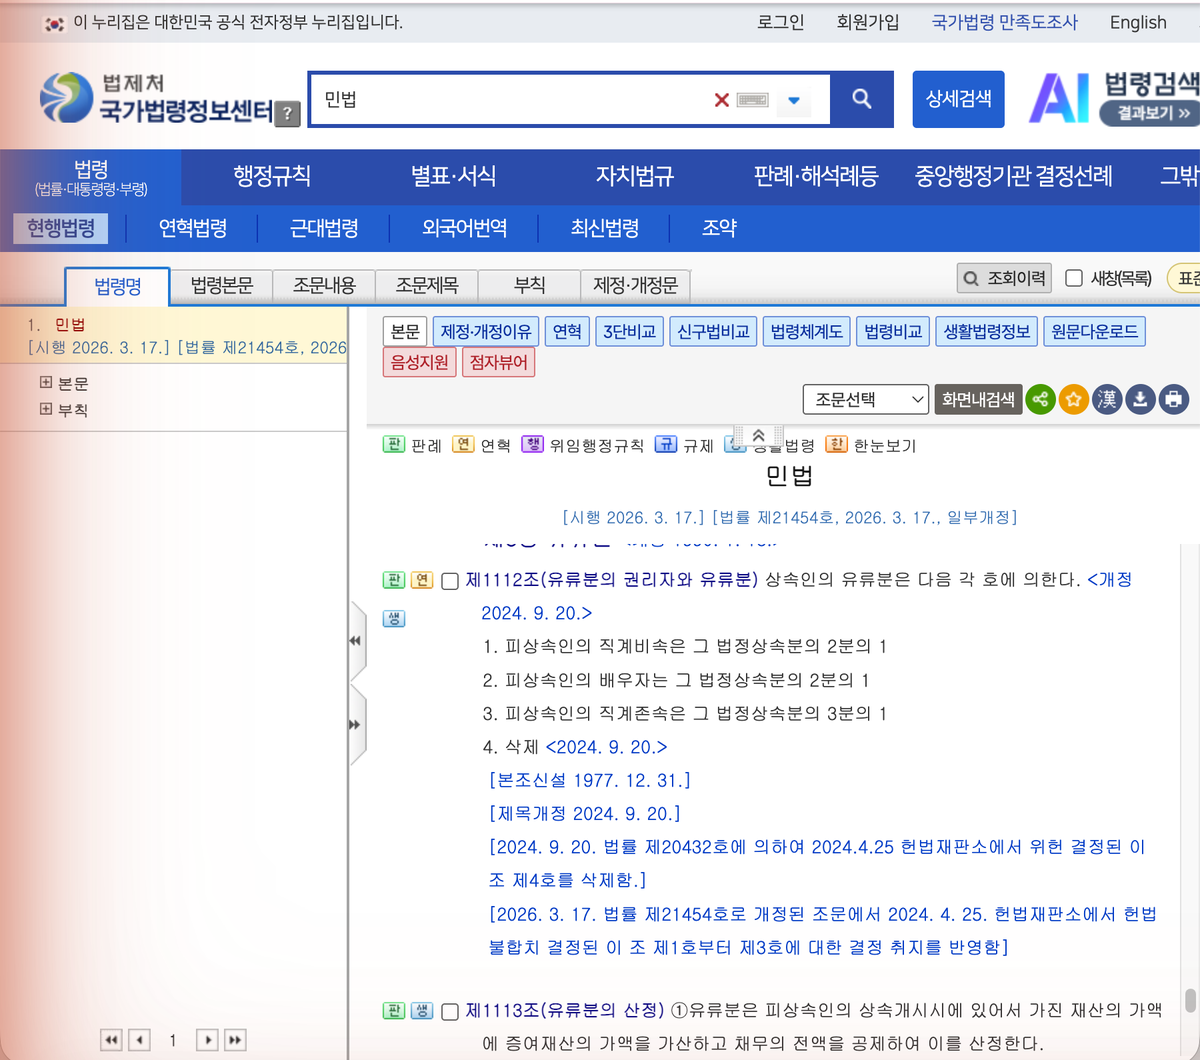Click 음성지원 button

[420, 362]
